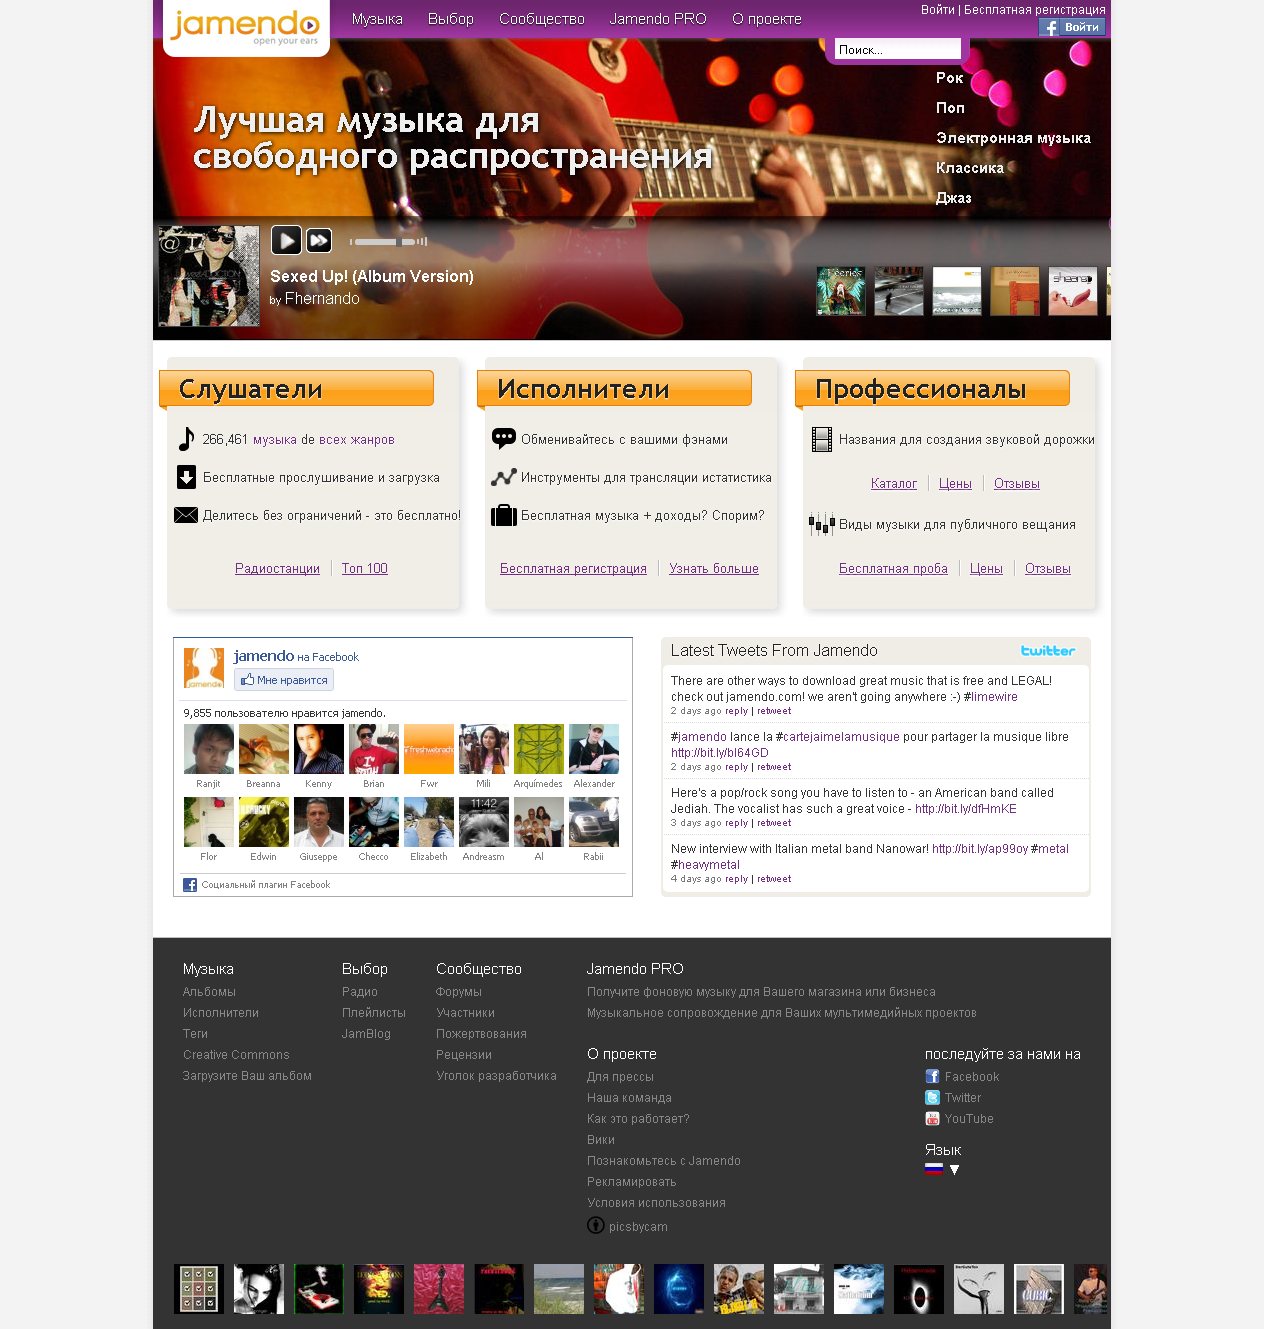Select the Джаз genre
This screenshot has width=1264, height=1329.
[x=953, y=198]
